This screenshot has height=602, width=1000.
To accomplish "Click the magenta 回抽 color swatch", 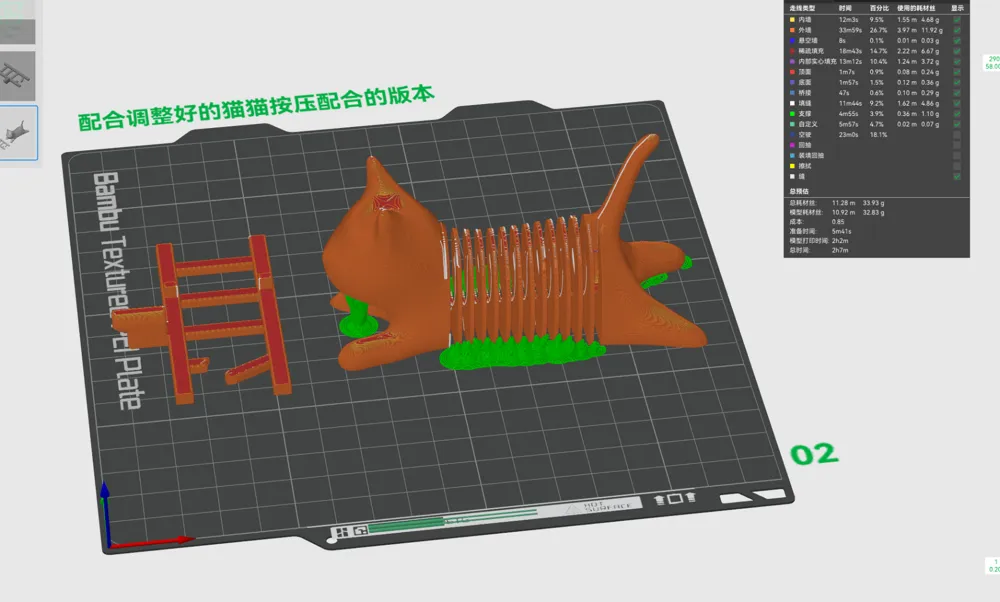I will click(x=792, y=145).
